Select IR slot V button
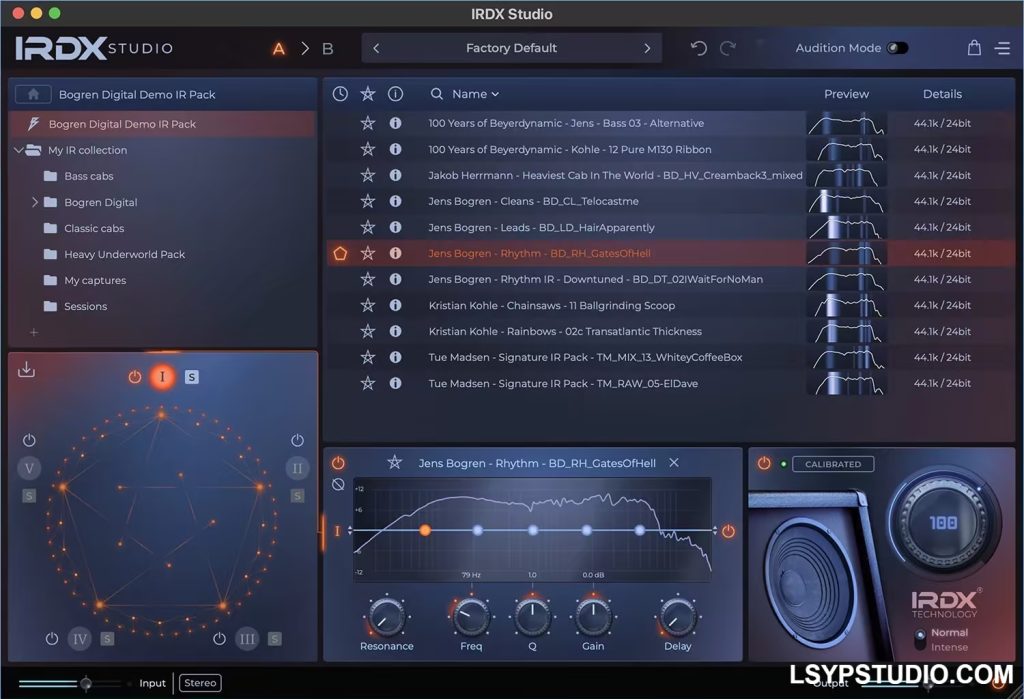Screen dimensions: 1024x699 tap(29, 468)
